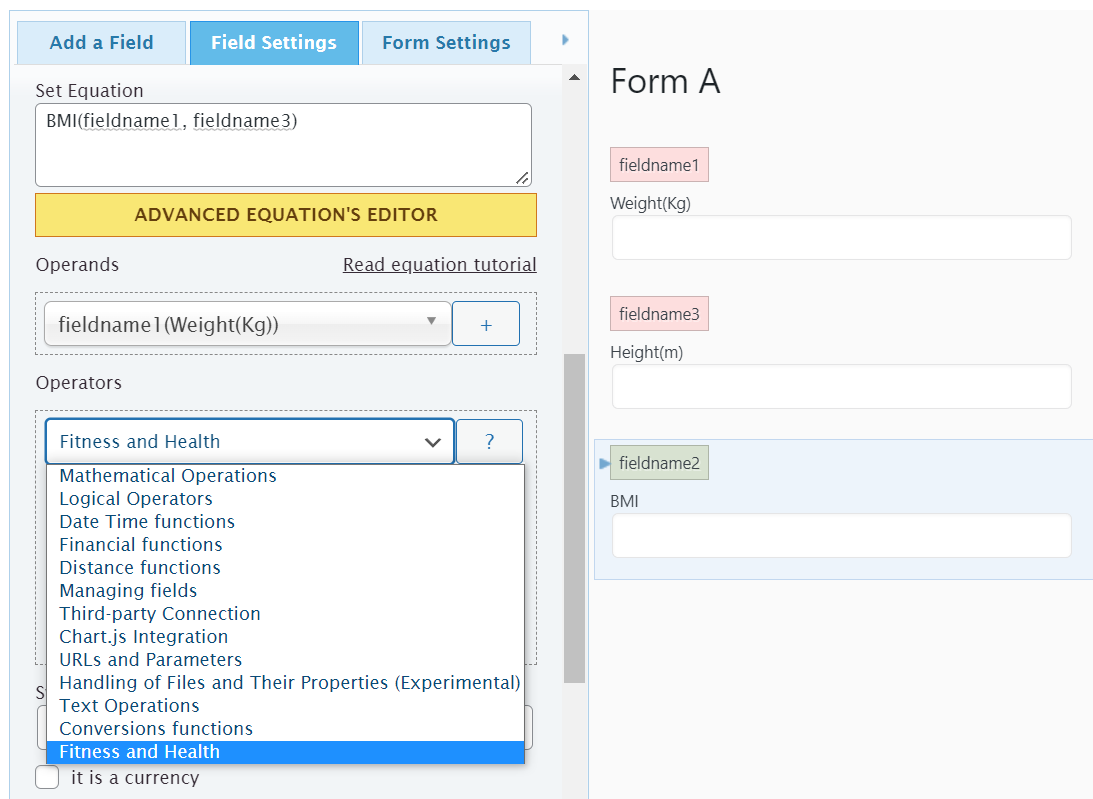1093x799 pixels.
Task: Choose Date Time functions option
Action: (147, 522)
